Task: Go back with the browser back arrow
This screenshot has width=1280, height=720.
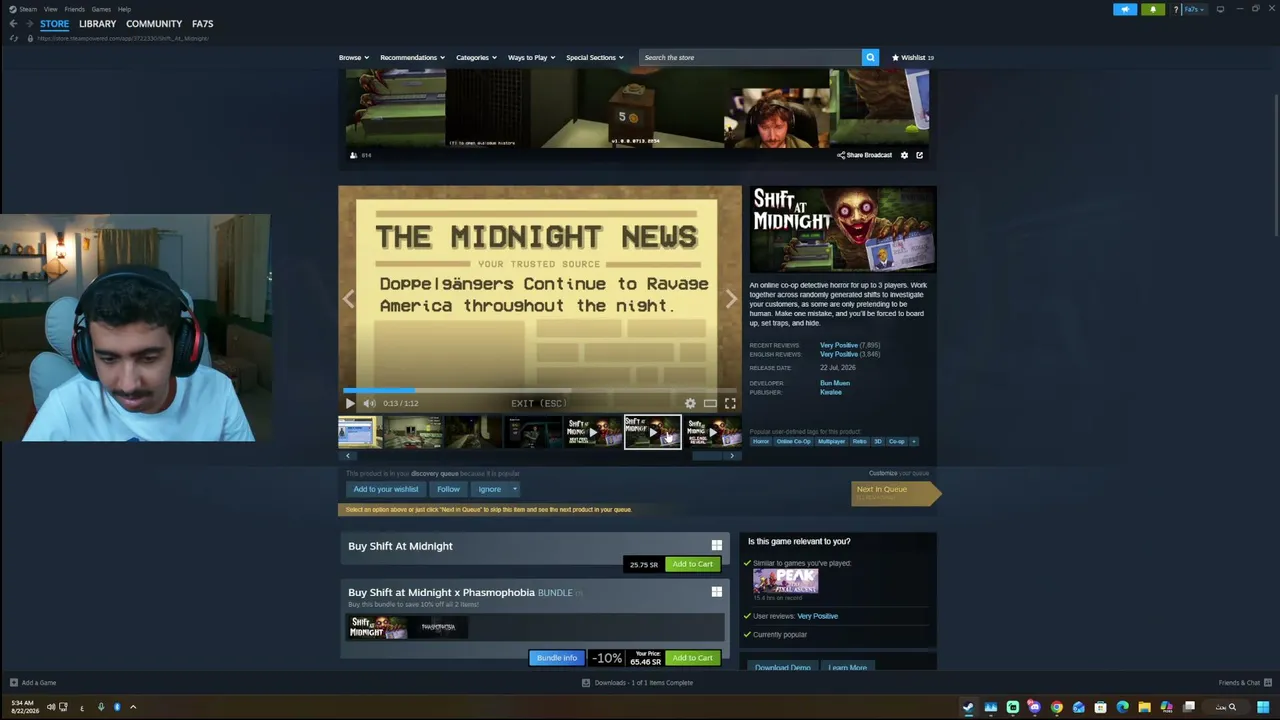Action: click(13, 24)
